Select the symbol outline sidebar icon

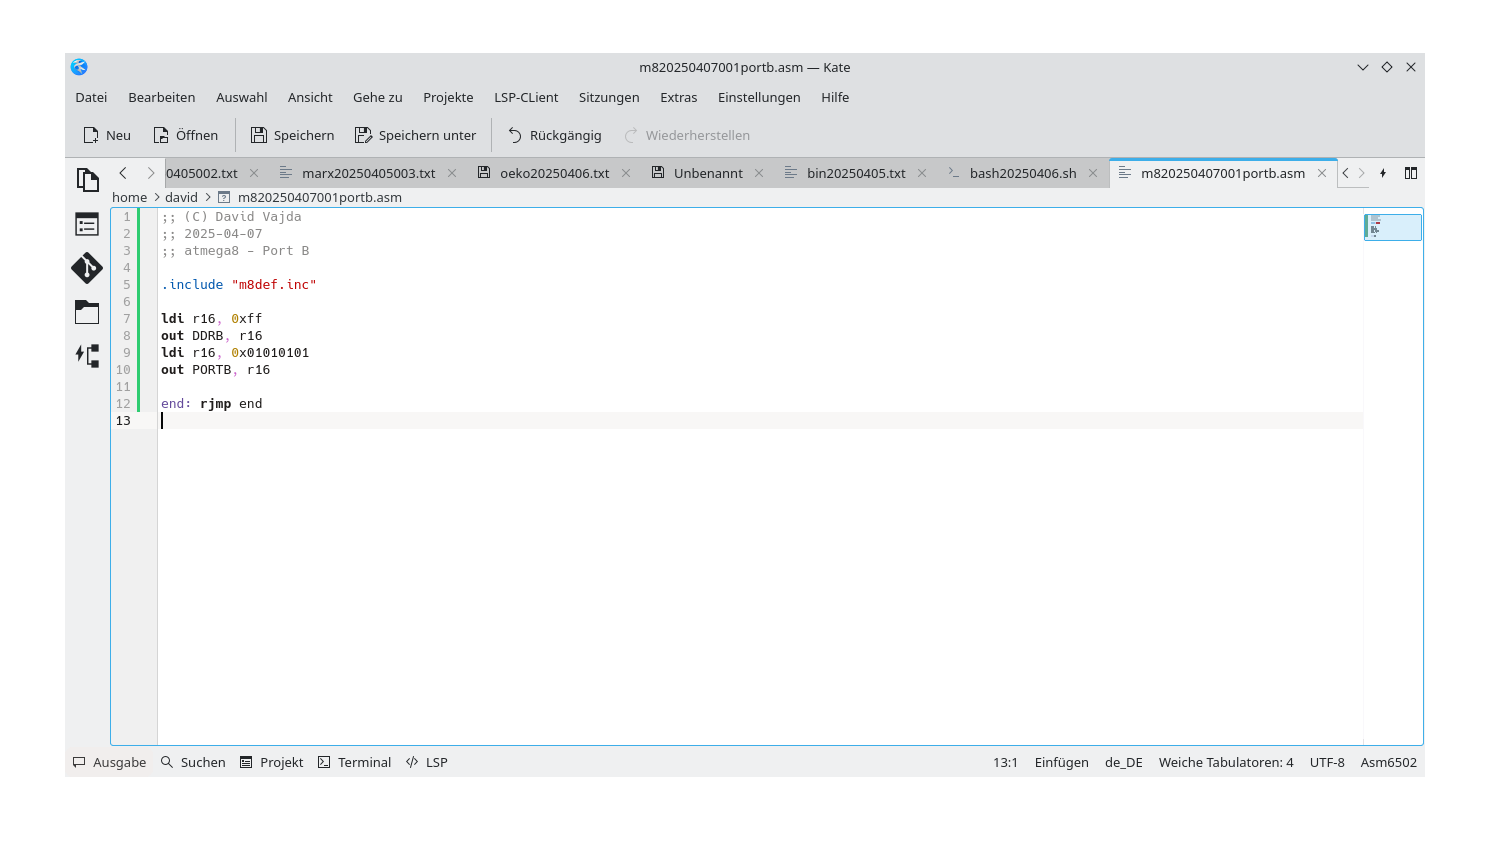click(x=87, y=224)
